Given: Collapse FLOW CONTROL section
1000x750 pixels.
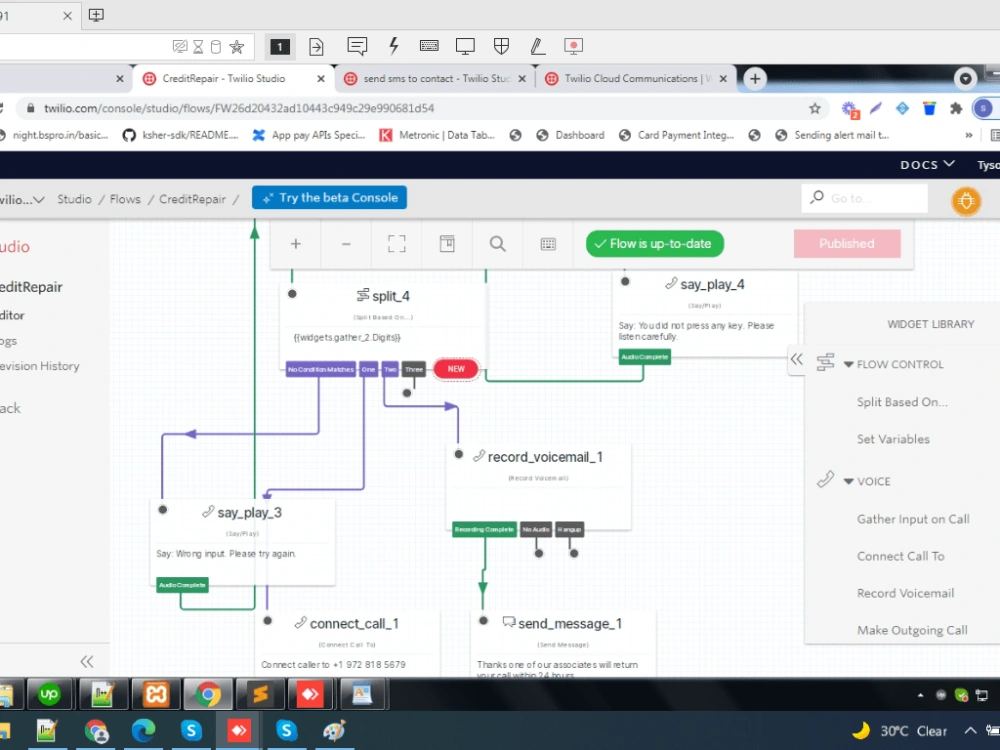Looking at the screenshot, I should [849, 365].
